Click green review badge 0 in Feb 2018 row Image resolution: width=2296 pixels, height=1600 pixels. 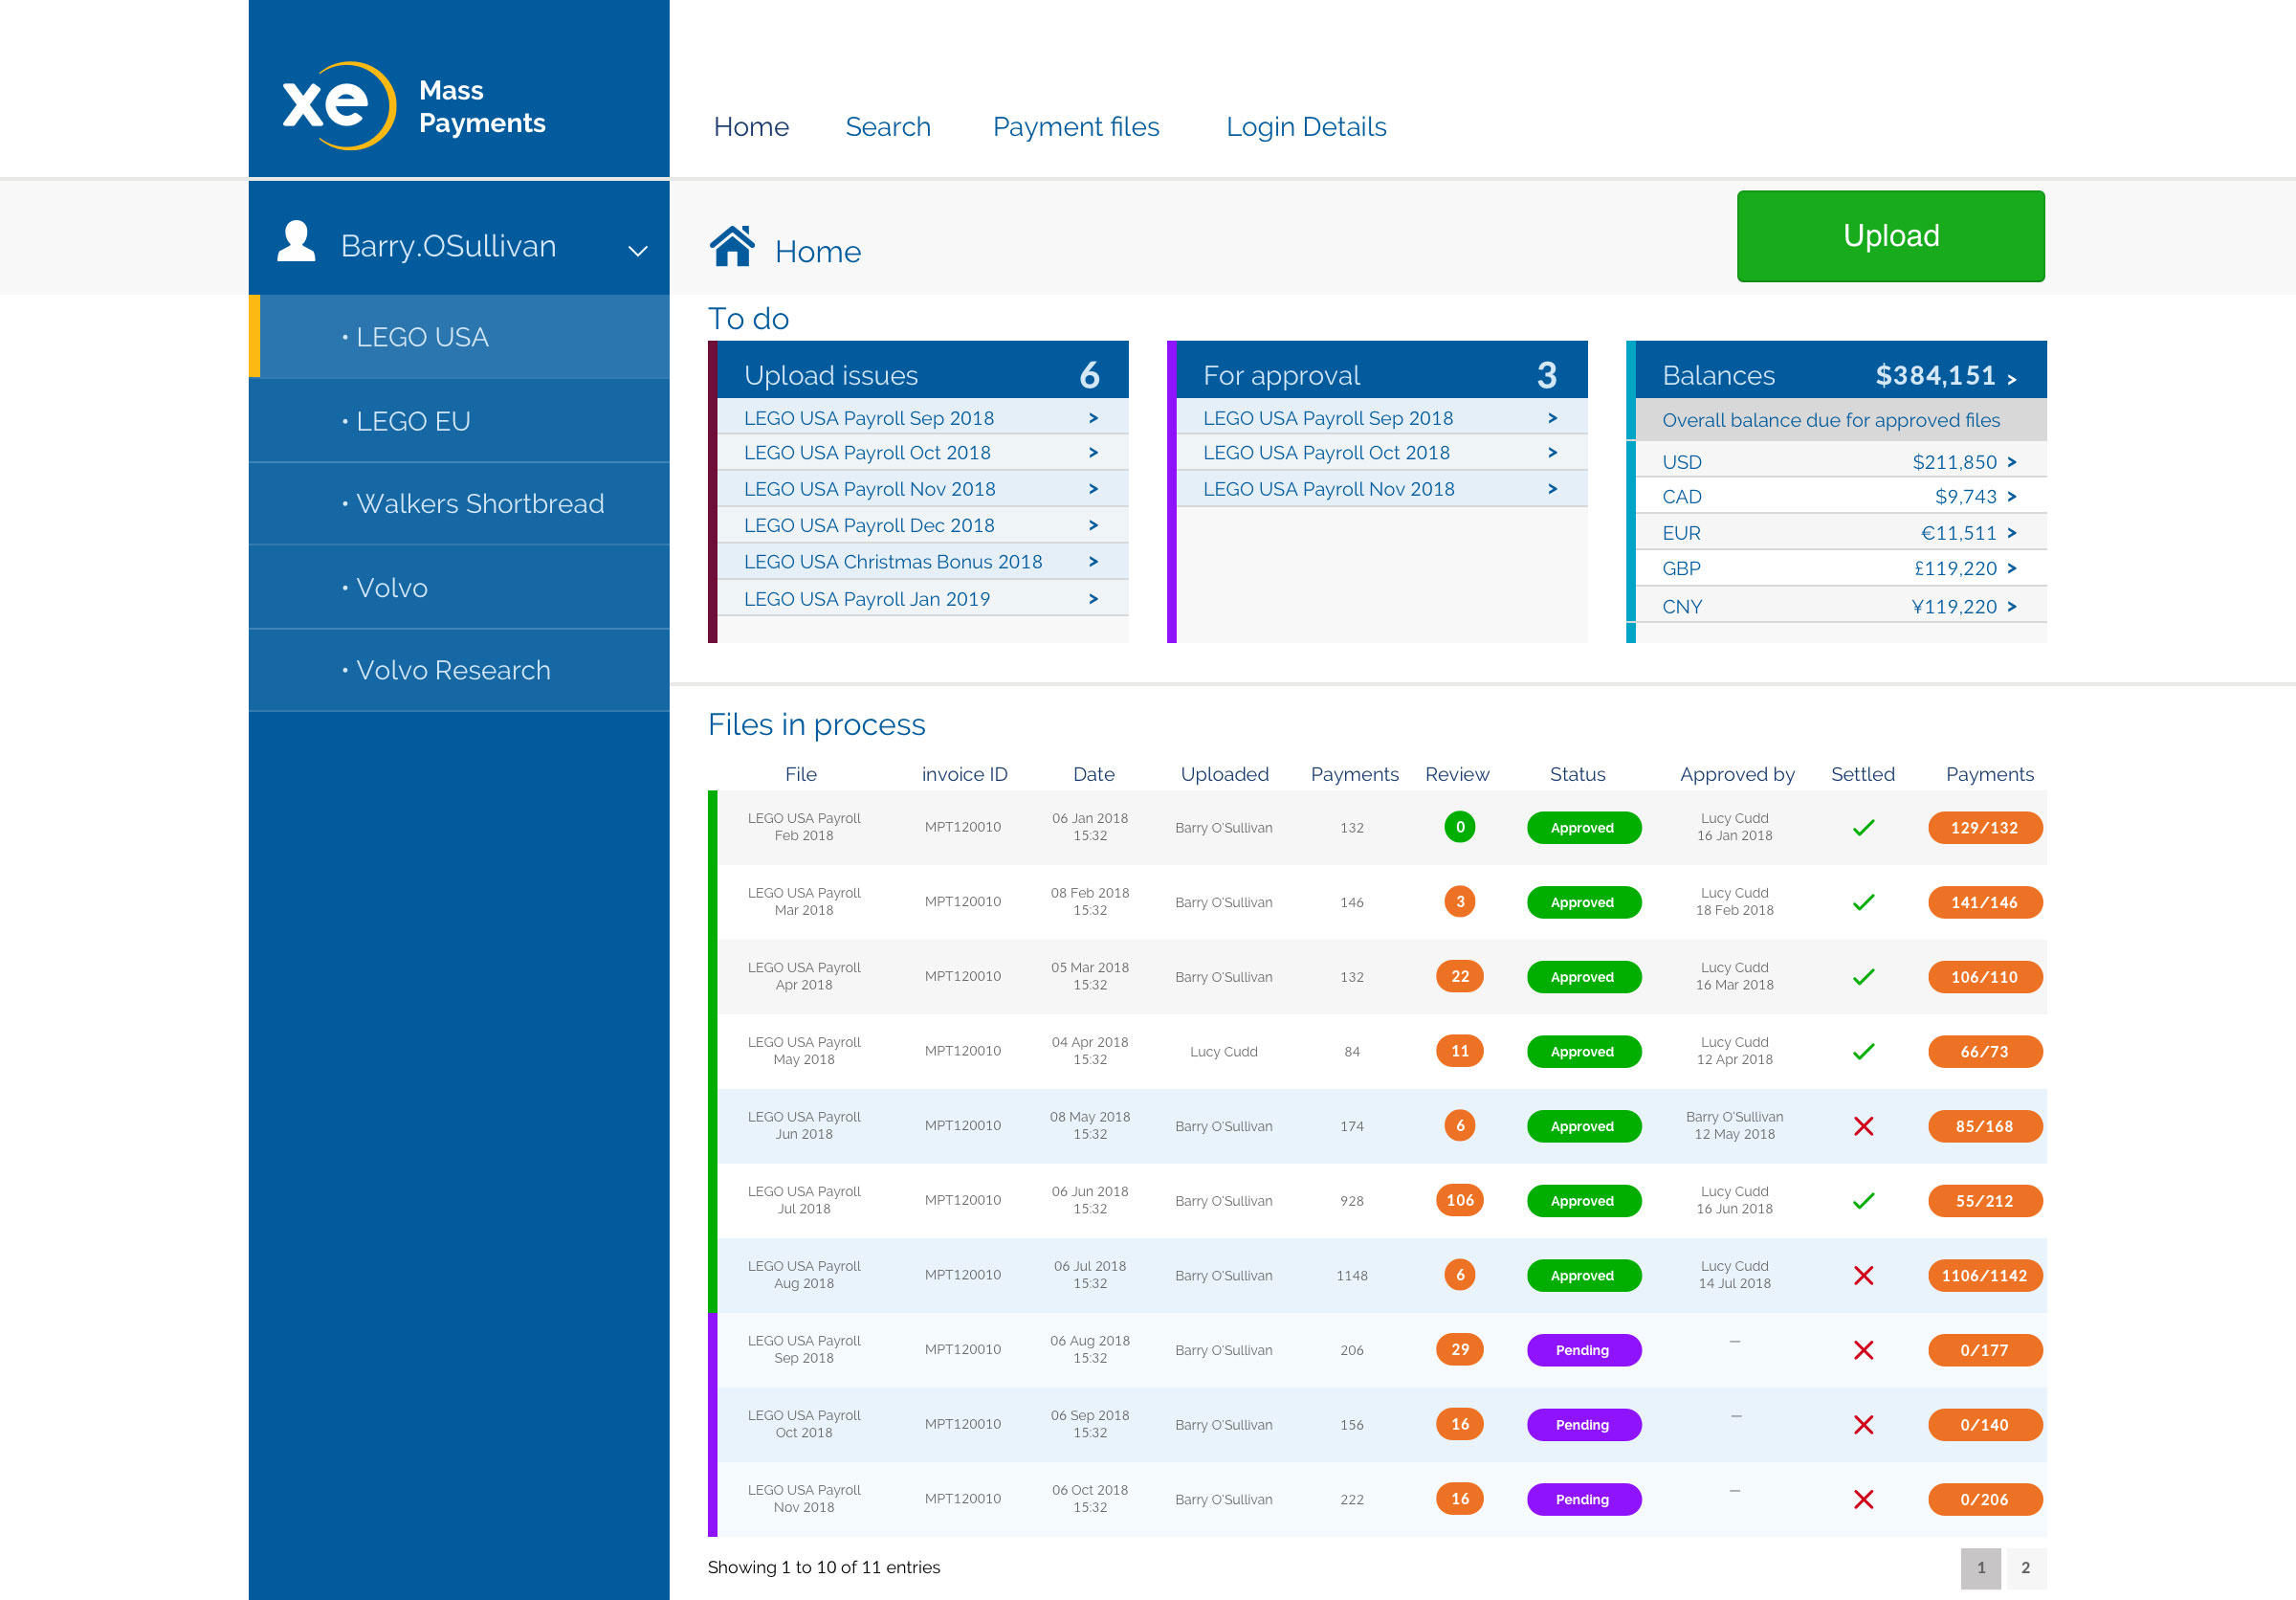(1459, 827)
